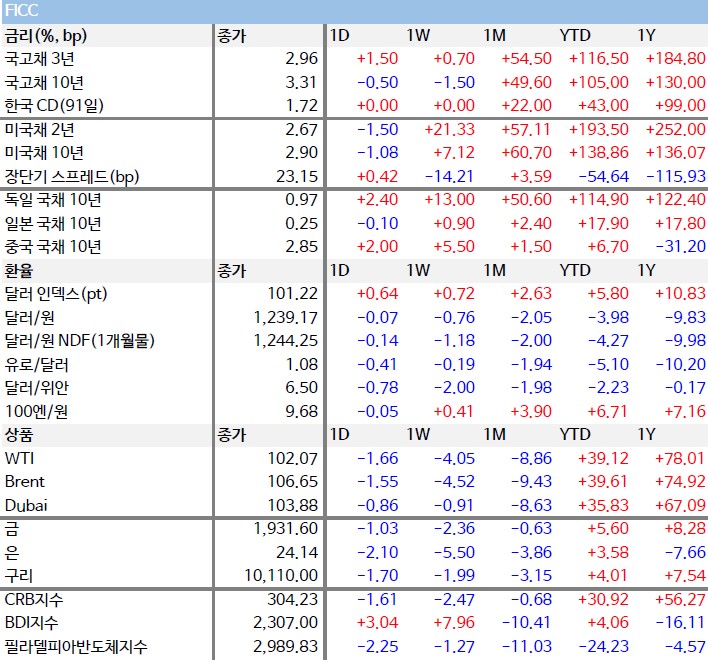Select 장단기 스프레드 closing value 23.15
The width and height of the screenshot is (708, 668).
(297, 176)
